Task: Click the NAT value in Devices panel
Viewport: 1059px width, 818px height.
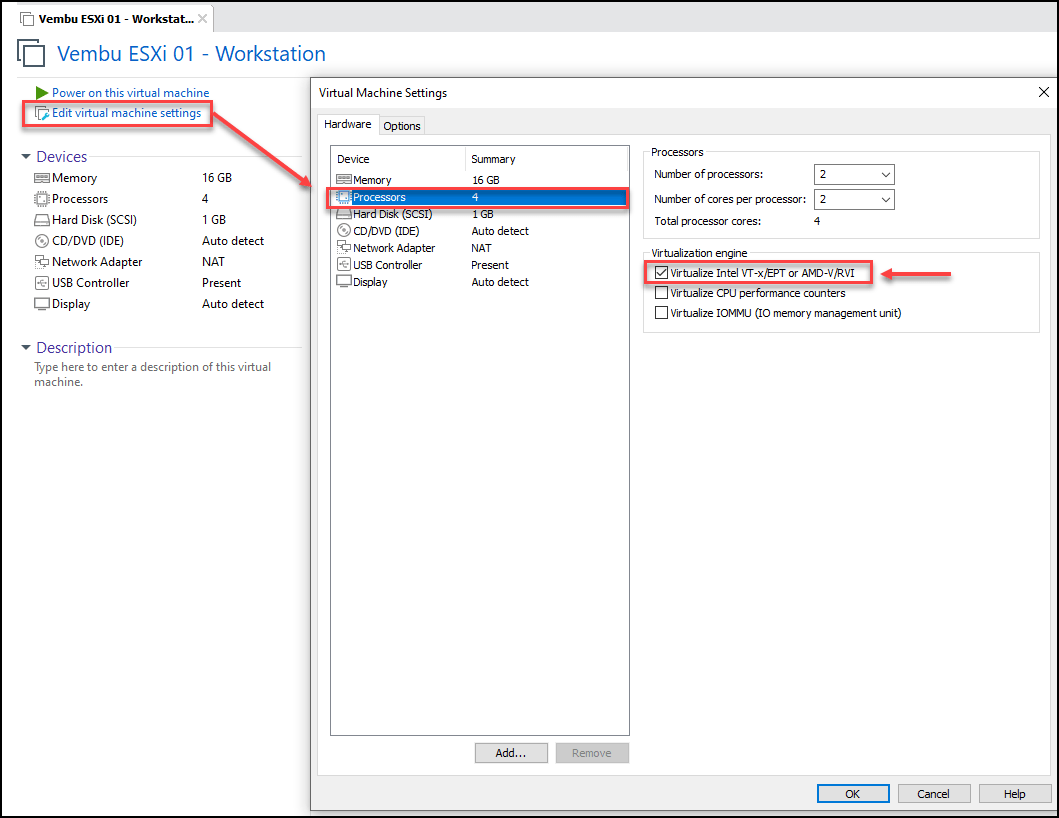Action: pos(213,262)
